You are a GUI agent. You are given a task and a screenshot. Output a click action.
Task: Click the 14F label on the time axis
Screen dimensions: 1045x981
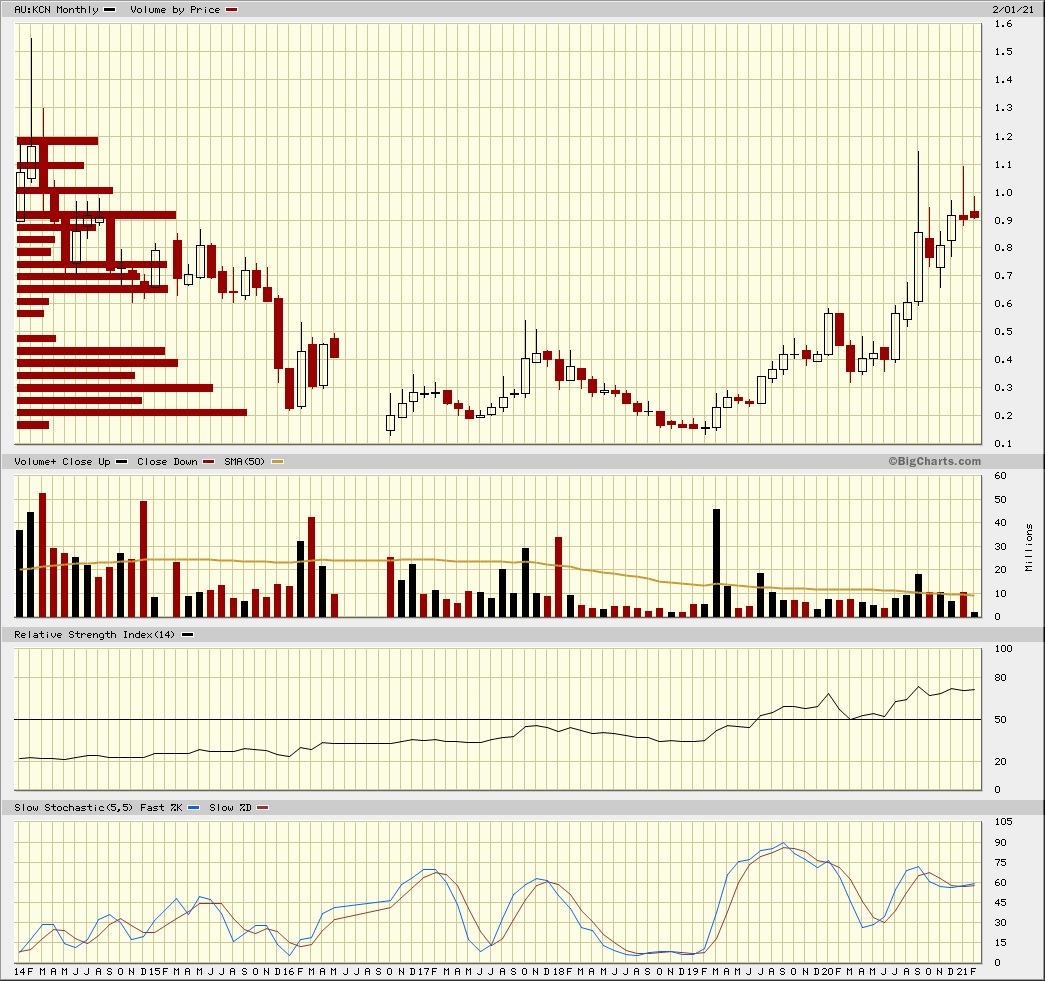pos(21,972)
